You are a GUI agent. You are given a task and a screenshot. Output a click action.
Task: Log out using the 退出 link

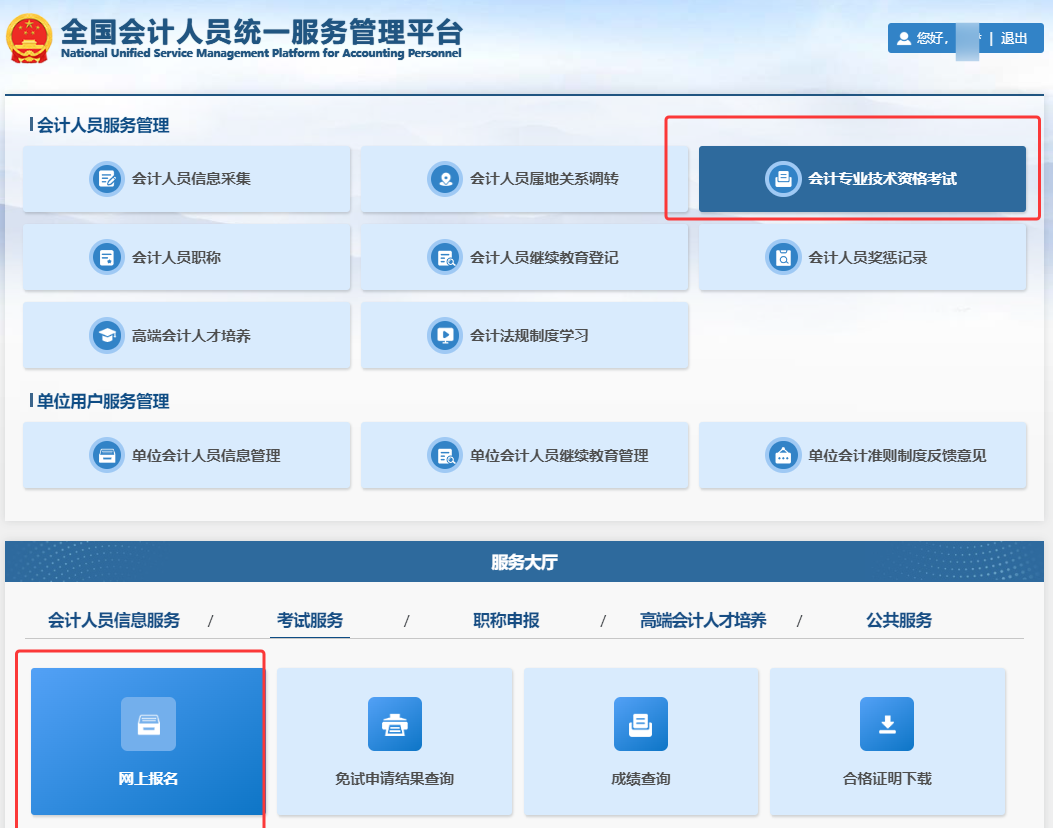[x=1014, y=39]
